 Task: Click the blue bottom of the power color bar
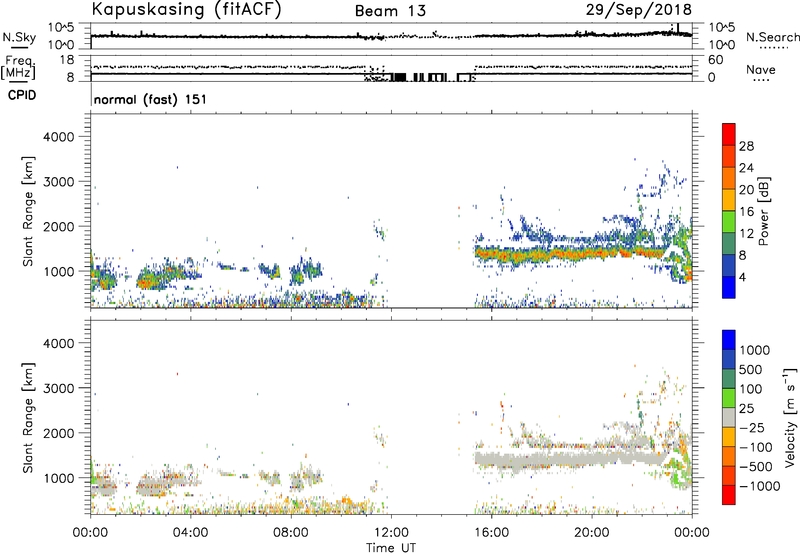[729, 287]
